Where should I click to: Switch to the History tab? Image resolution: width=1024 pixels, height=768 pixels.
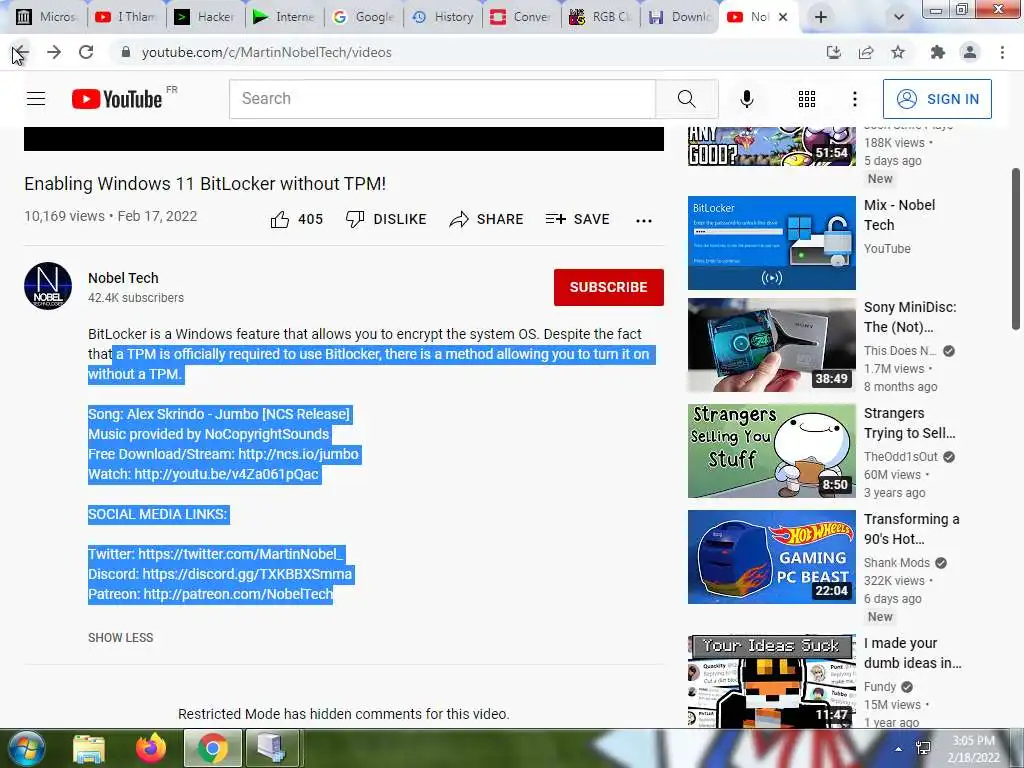pyautogui.click(x=443, y=17)
